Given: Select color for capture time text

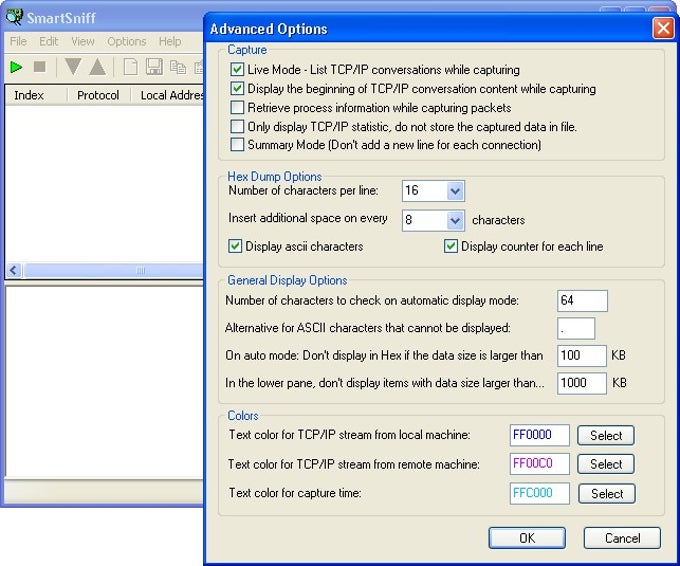Looking at the screenshot, I should click(607, 494).
